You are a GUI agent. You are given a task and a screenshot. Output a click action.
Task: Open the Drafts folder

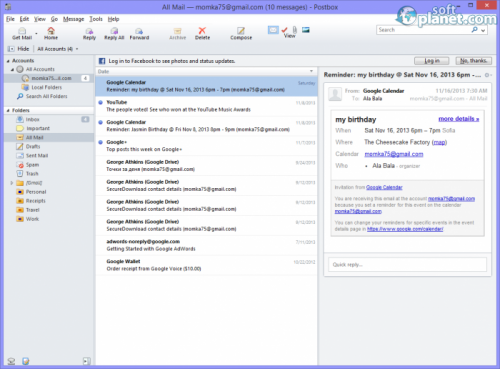click(33, 146)
